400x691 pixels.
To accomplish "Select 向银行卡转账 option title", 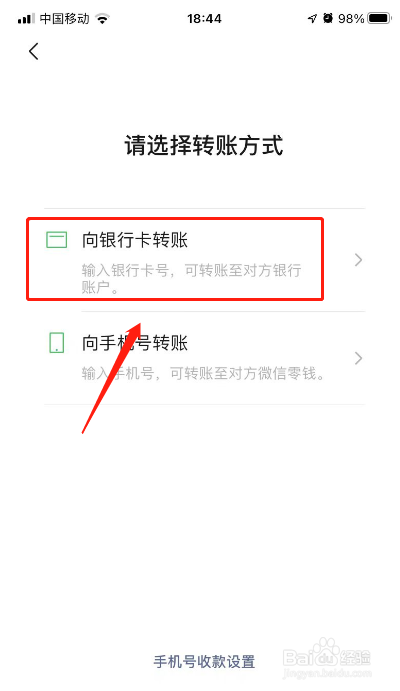I will tap(135, 240).
